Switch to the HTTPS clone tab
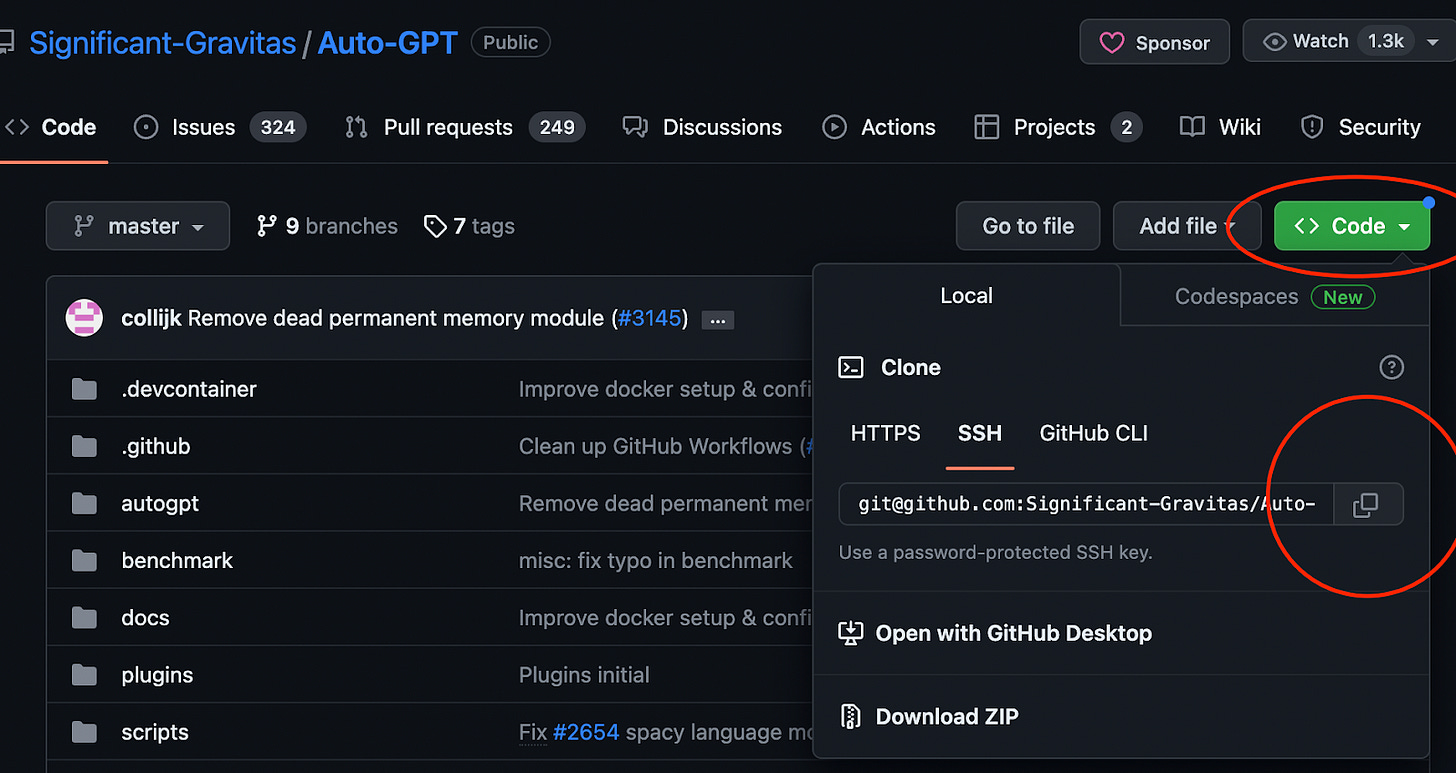The image size is (1456, 773). pos(884,433)
